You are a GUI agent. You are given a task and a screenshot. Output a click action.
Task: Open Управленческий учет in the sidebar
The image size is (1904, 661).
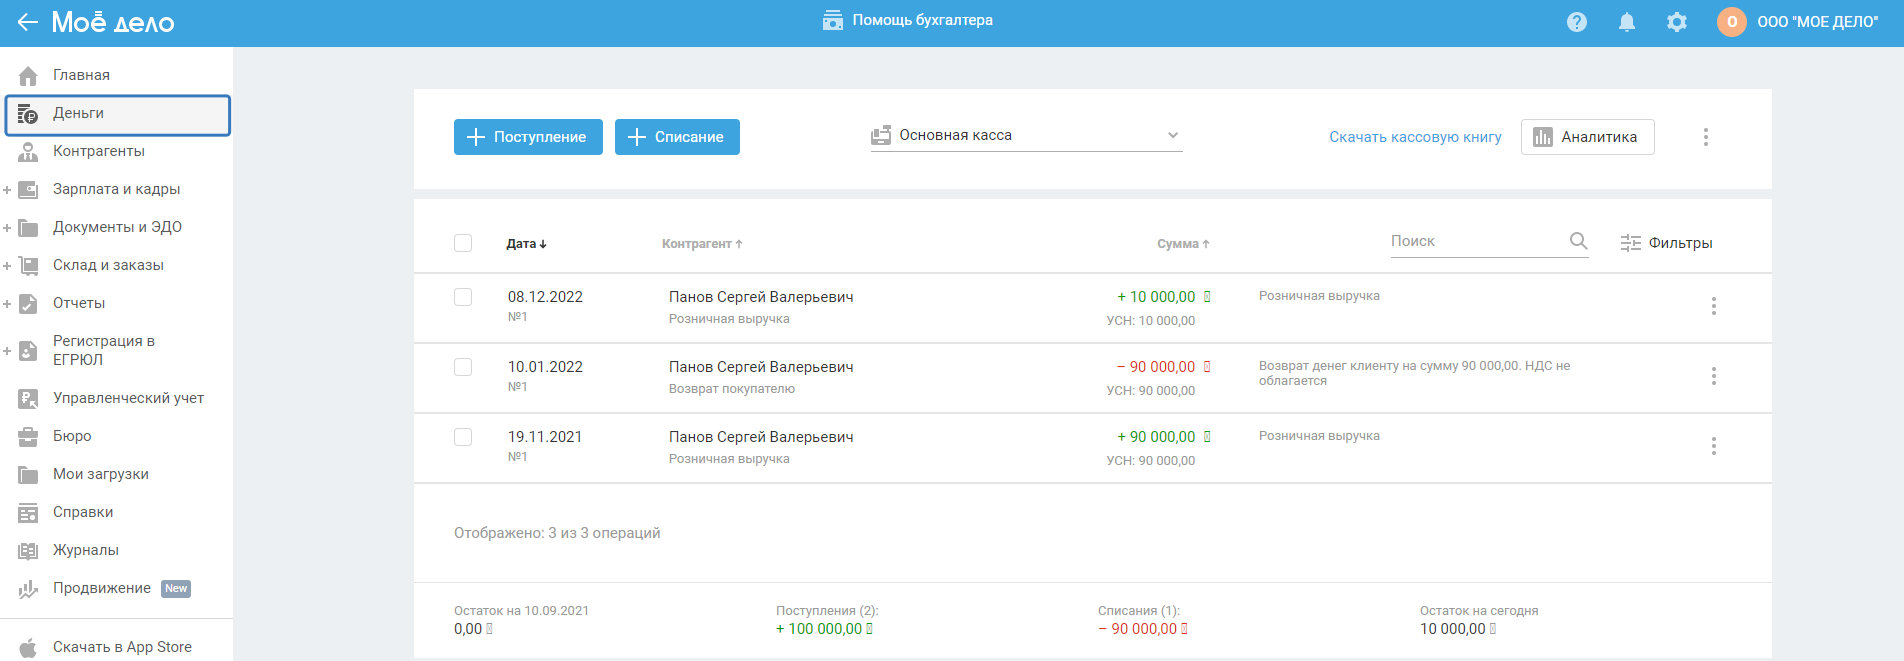point(128,398)
